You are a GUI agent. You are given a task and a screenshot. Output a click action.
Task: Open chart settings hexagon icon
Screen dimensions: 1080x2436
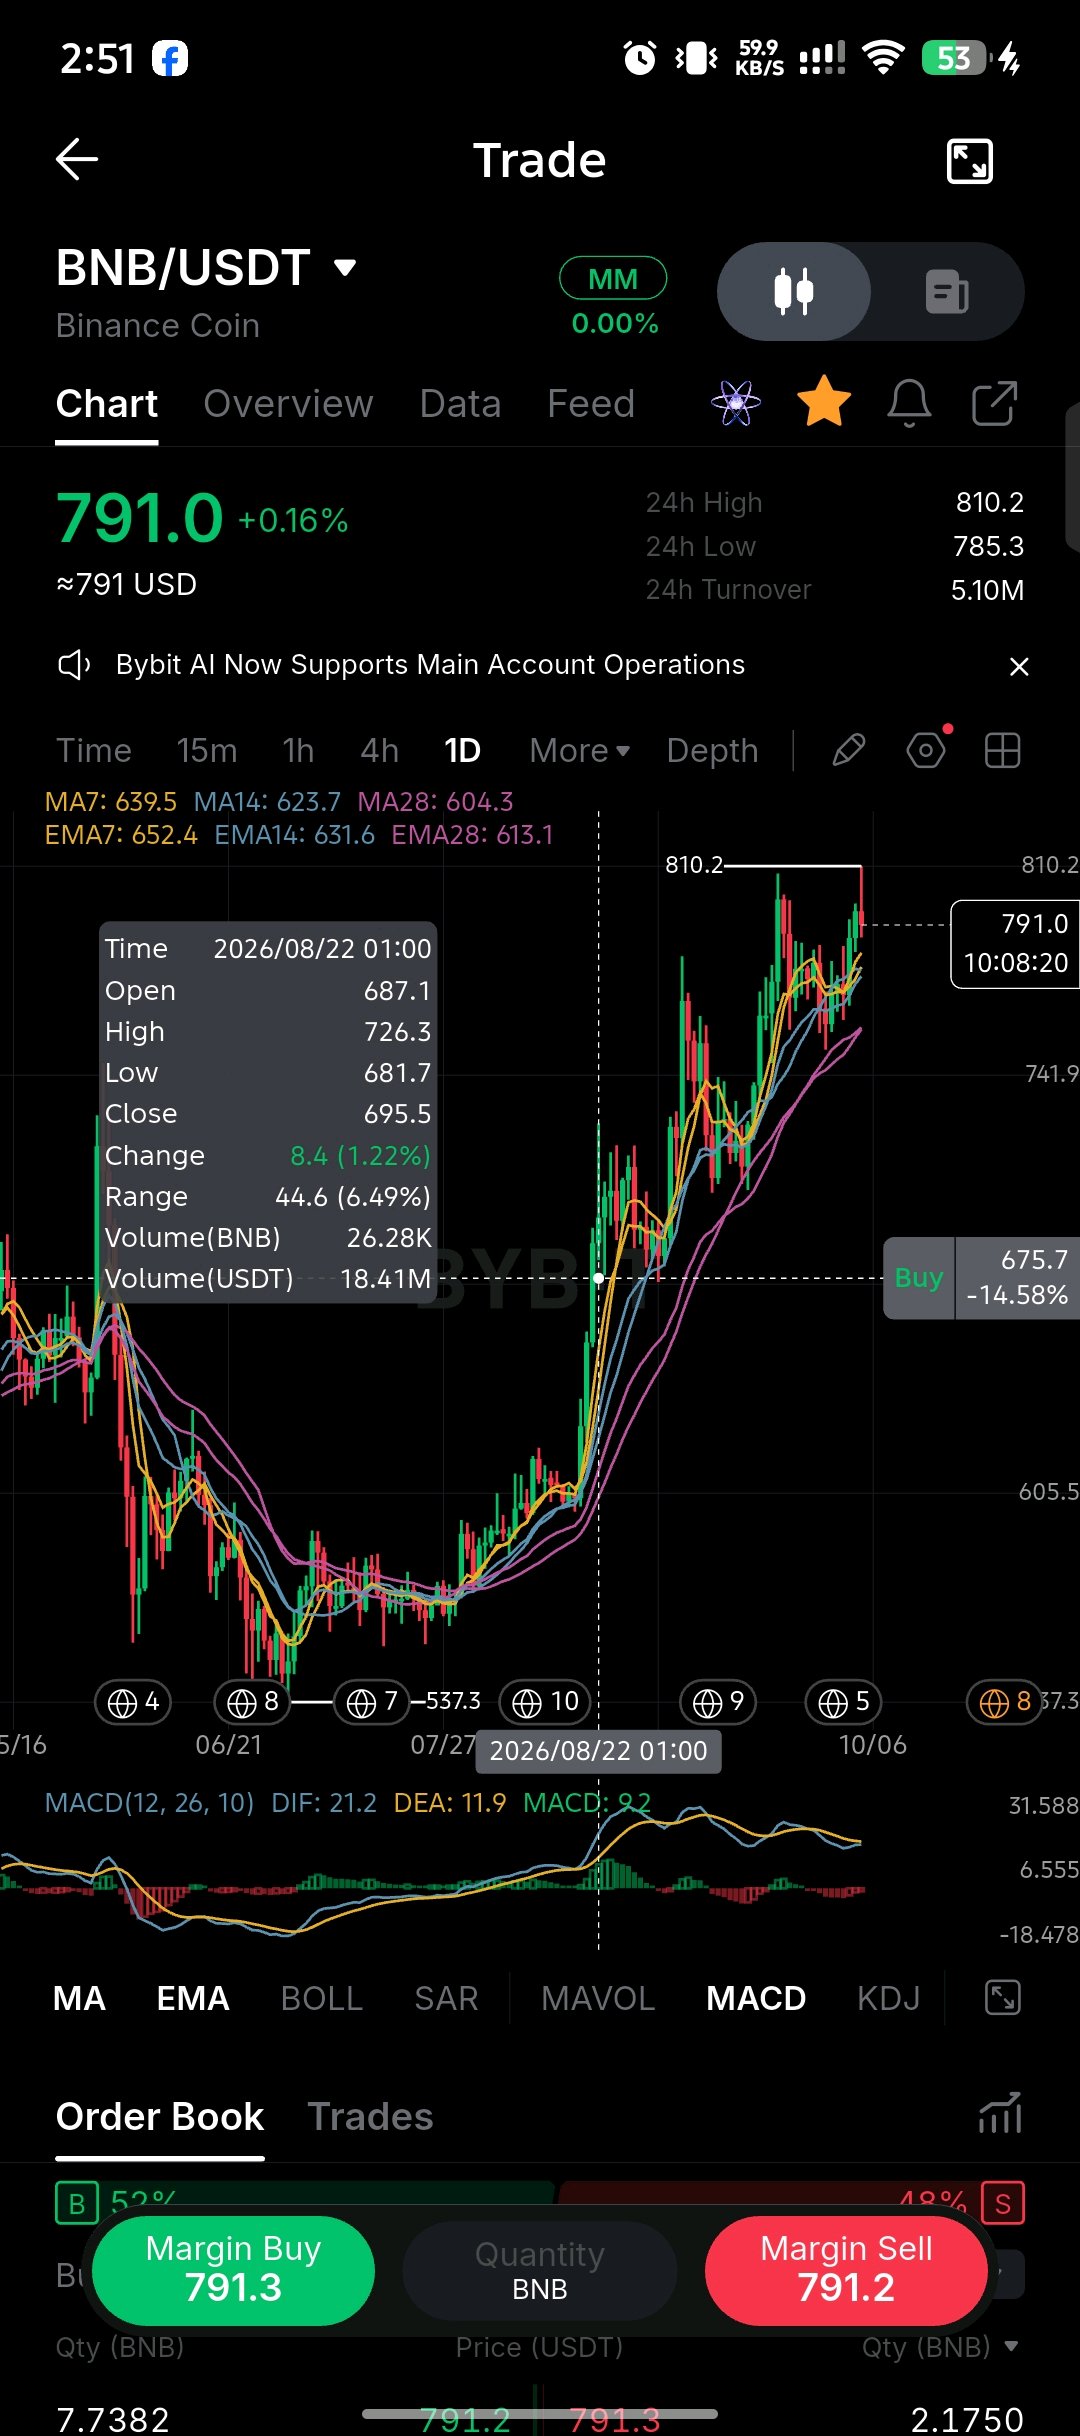tap(926, 750)
